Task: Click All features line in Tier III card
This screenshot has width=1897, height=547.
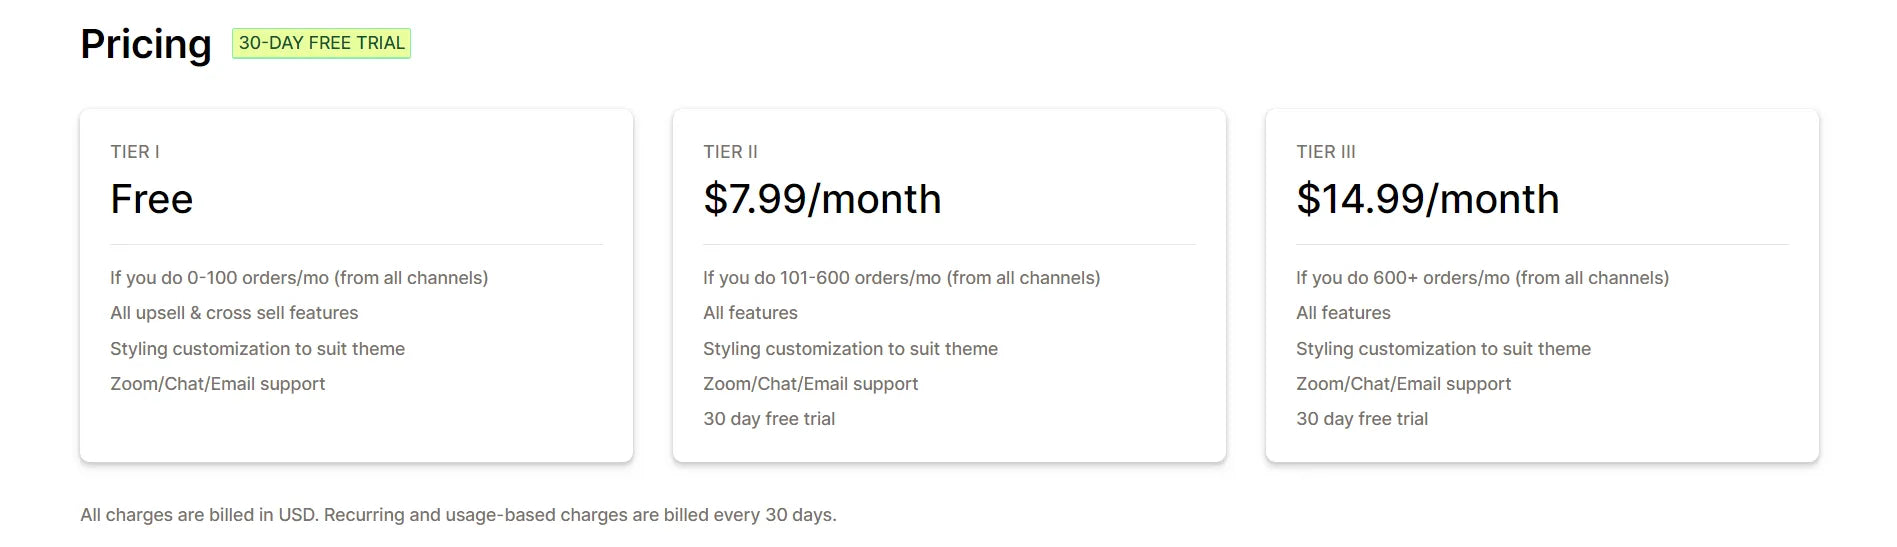Action: coord(1343,313)
